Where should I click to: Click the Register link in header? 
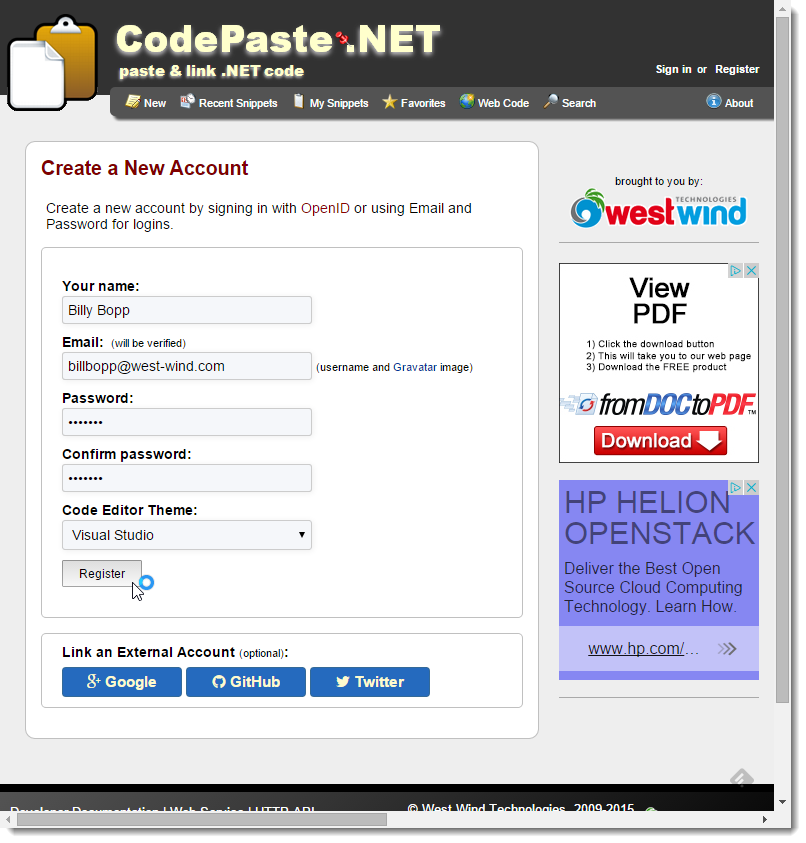(x=738, y=69)
